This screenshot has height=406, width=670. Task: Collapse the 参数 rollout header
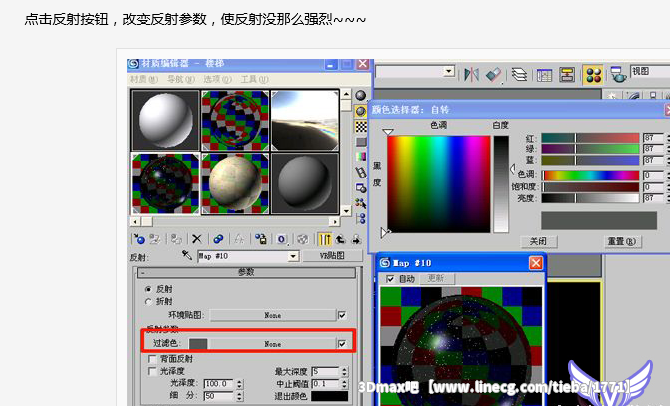[246, 272]
